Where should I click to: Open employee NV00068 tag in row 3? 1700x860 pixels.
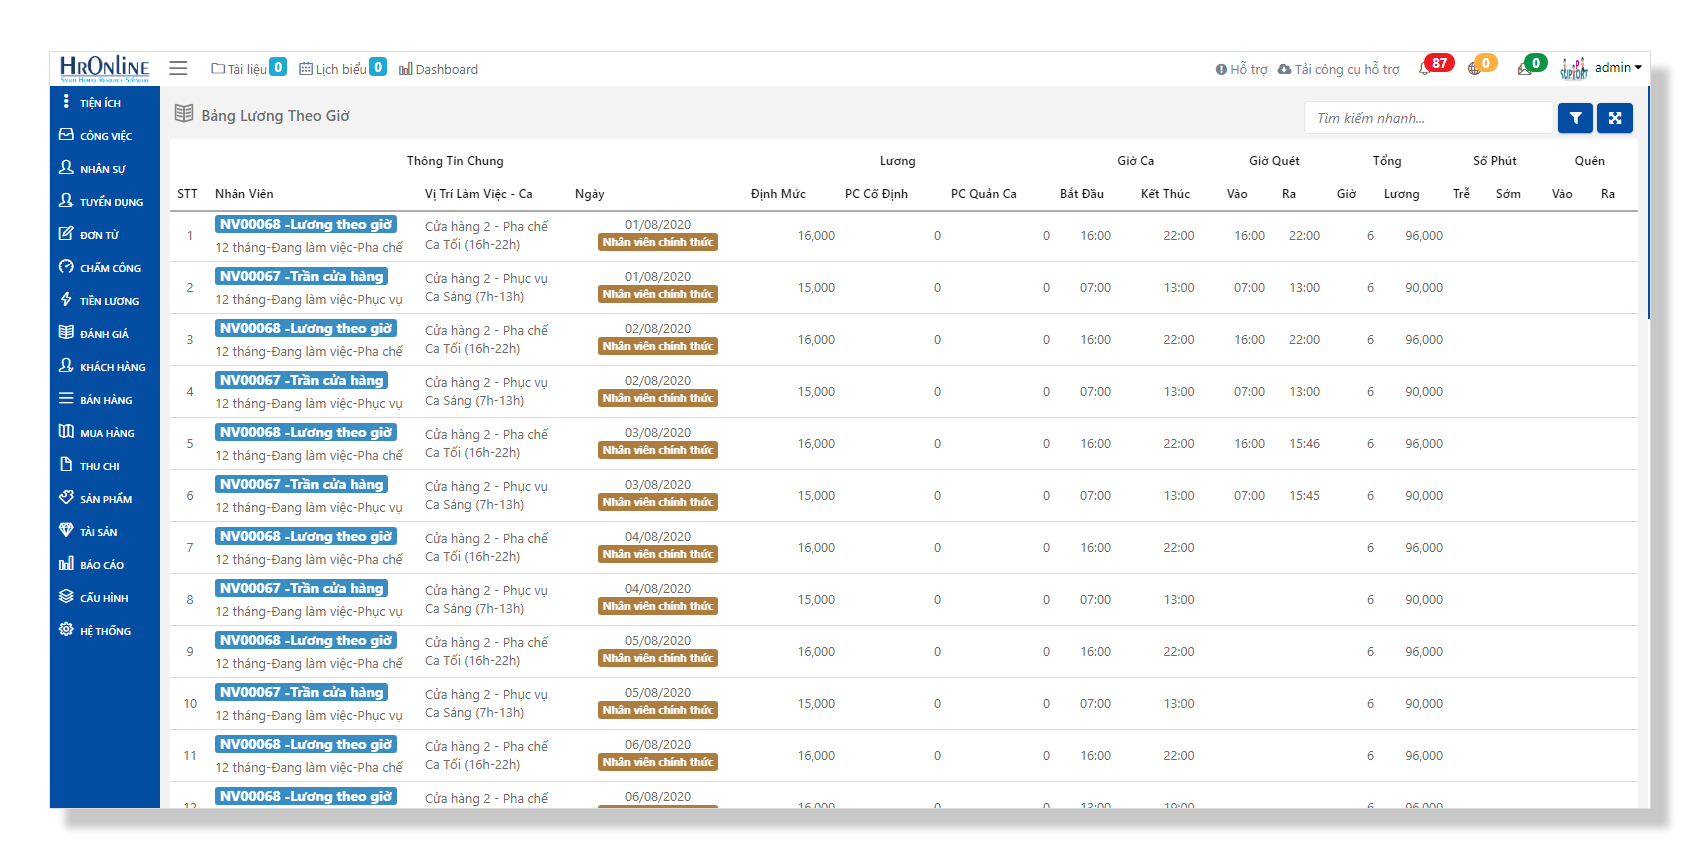(306, 328)
